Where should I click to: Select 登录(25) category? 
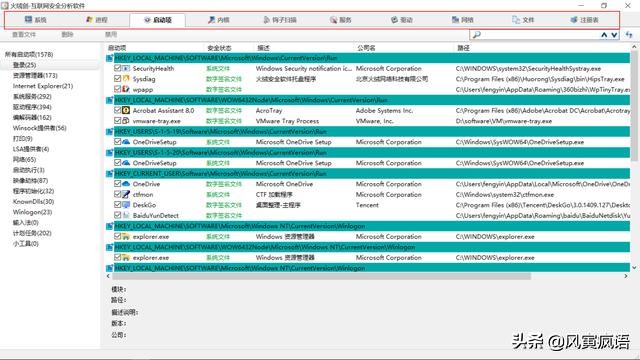pyautogui.click(x=24, y=65)
